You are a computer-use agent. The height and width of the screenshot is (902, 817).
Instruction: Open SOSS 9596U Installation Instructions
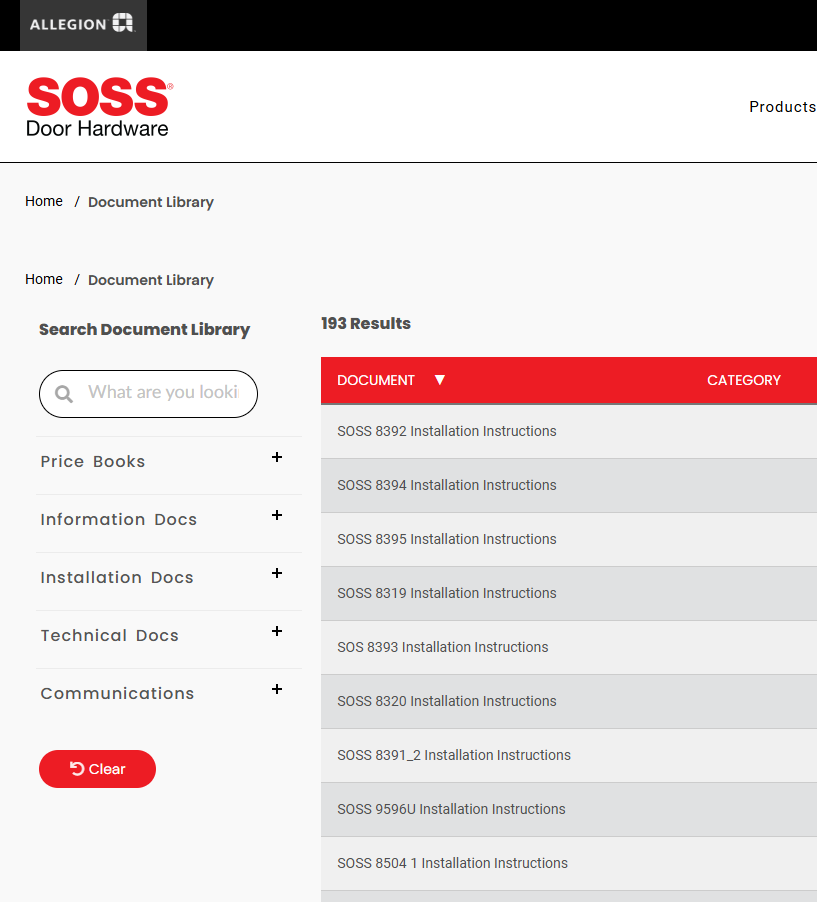pyautogui.click(x=451, y=809)
